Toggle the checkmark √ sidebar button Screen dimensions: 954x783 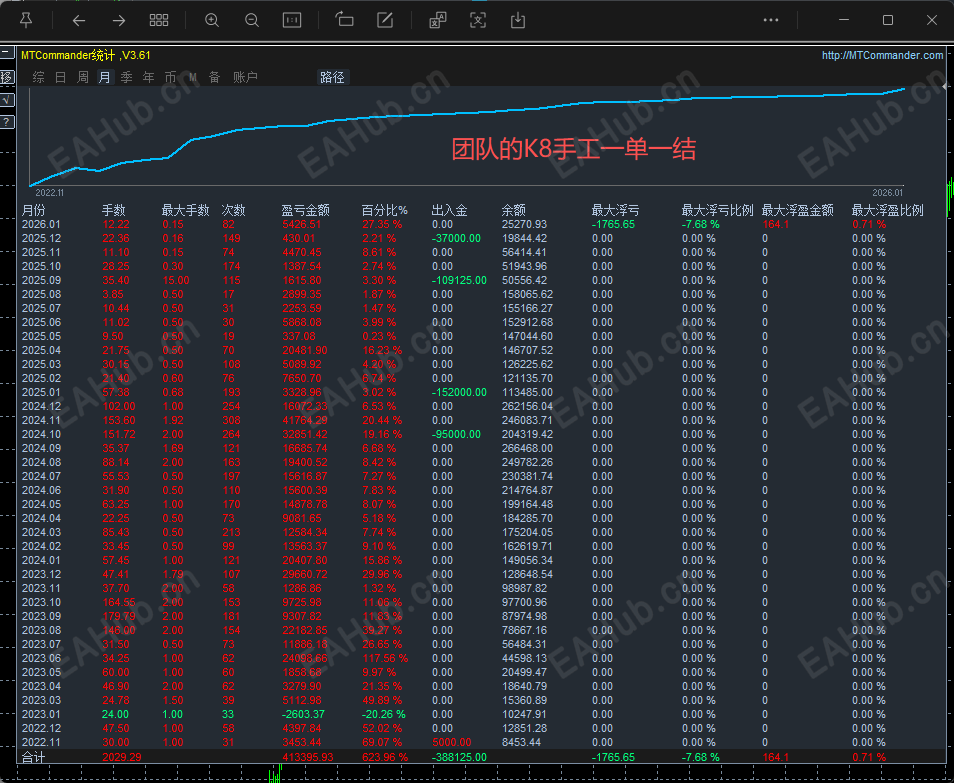tap(7, 99)
